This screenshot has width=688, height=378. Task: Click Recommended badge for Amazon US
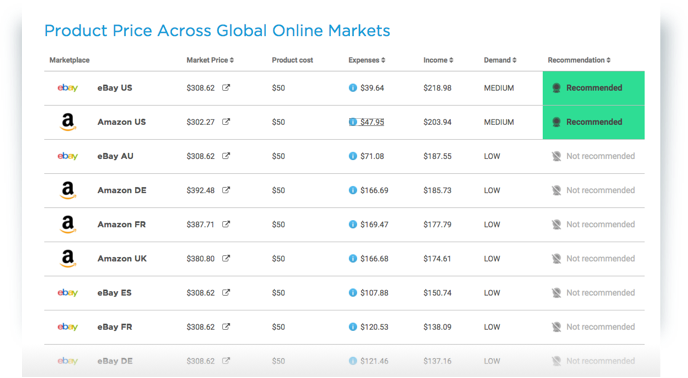(x=594, y=122)
